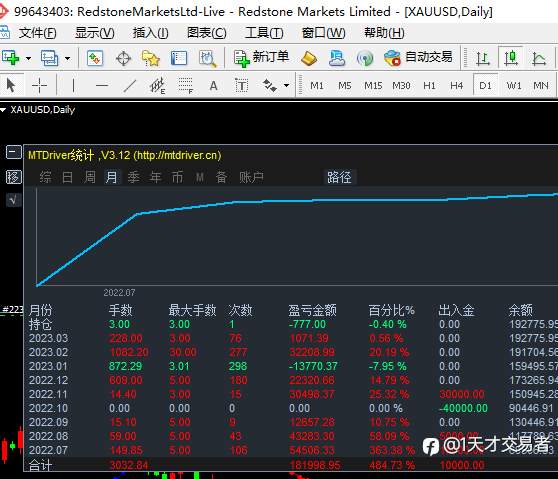The image size is (558, 479).
Task: Select the vertical line drawing tool
Action: click(x=73, y=85)
